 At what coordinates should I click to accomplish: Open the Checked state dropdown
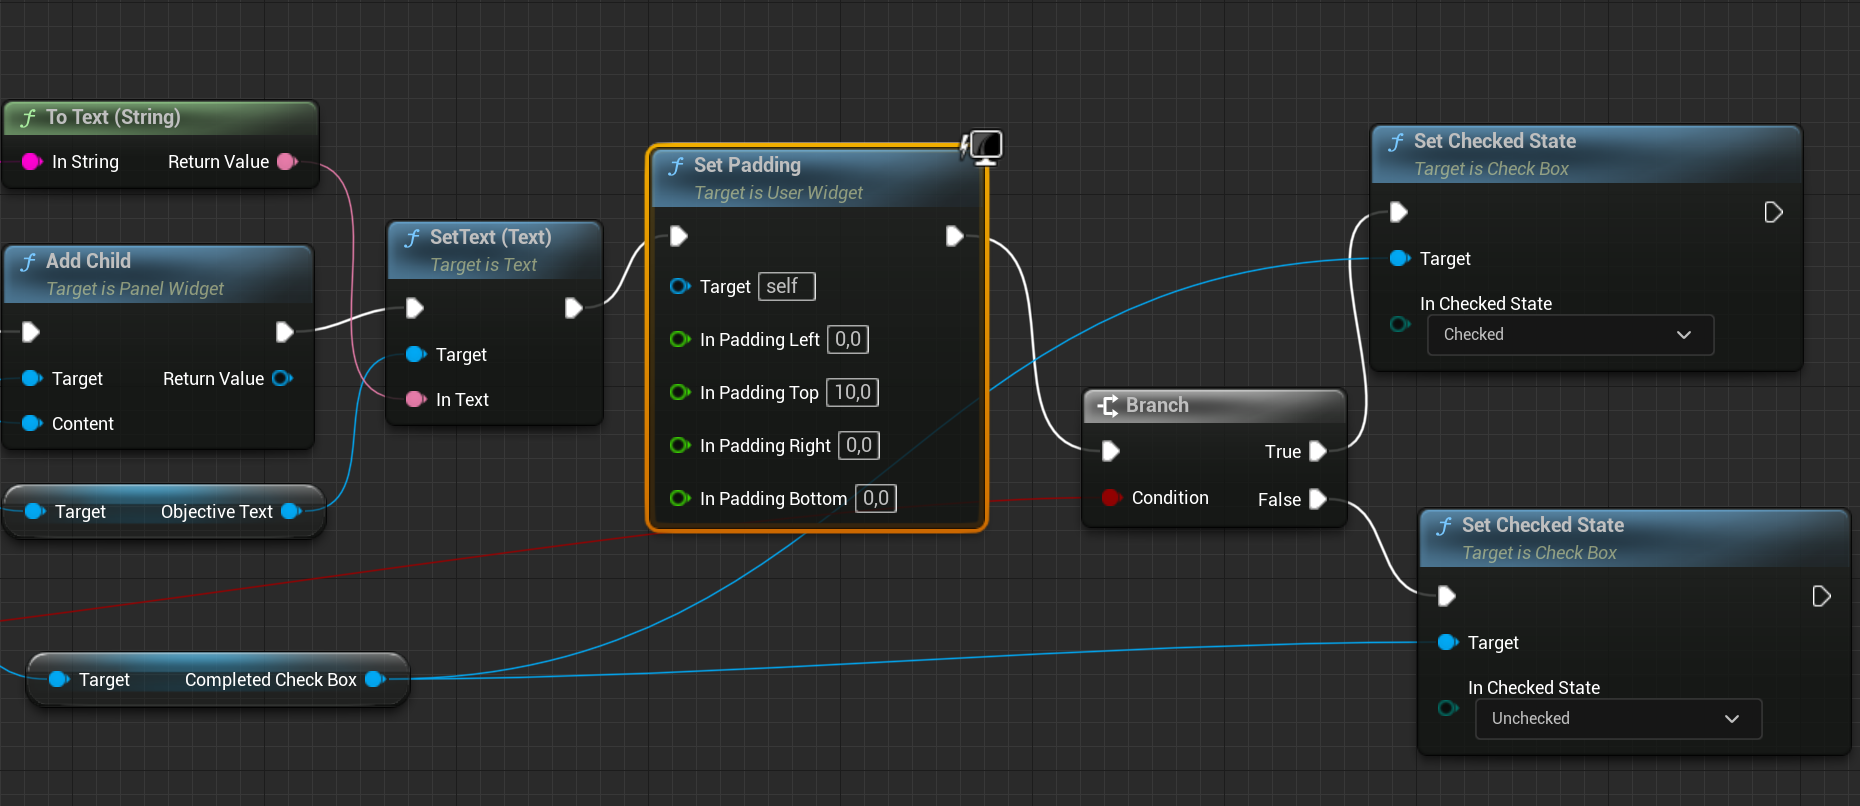(x=1570, y=335)
